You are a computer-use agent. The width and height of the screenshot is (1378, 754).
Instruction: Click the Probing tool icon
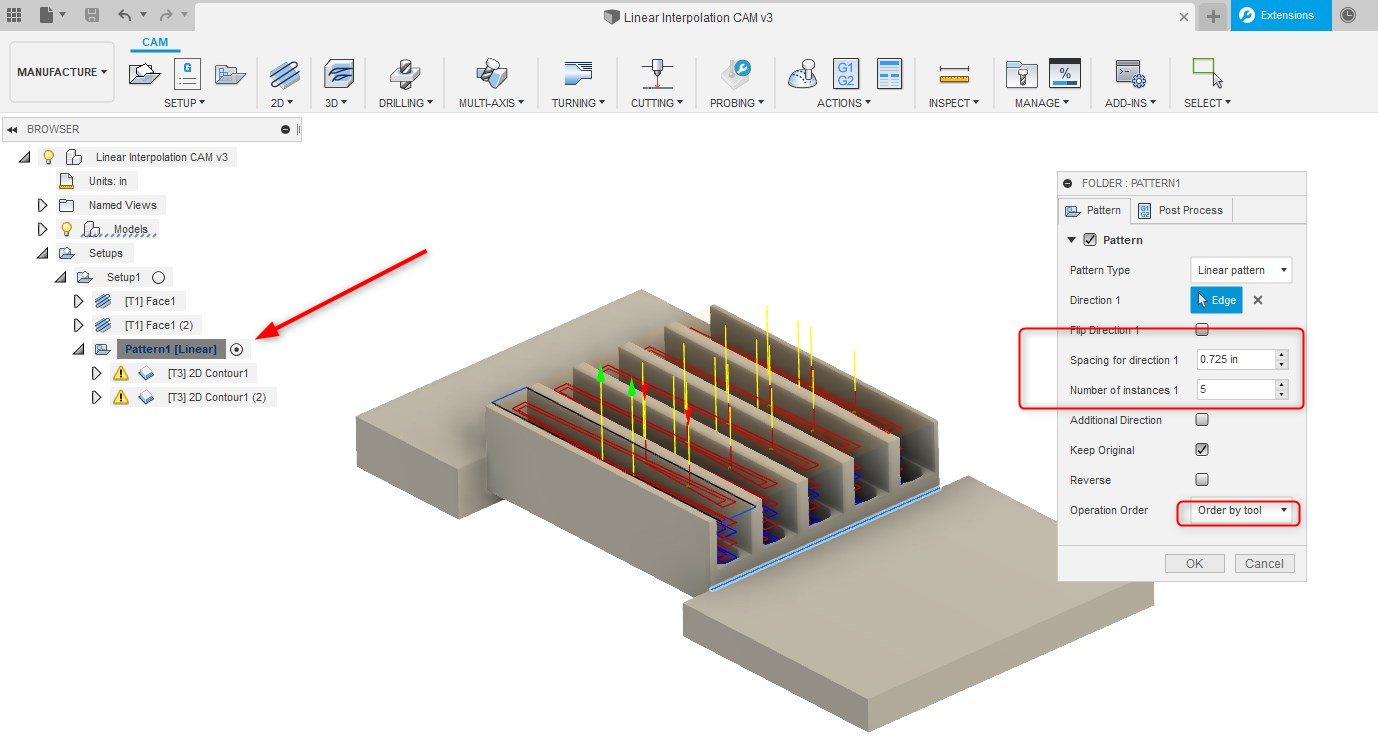point(736,74)
